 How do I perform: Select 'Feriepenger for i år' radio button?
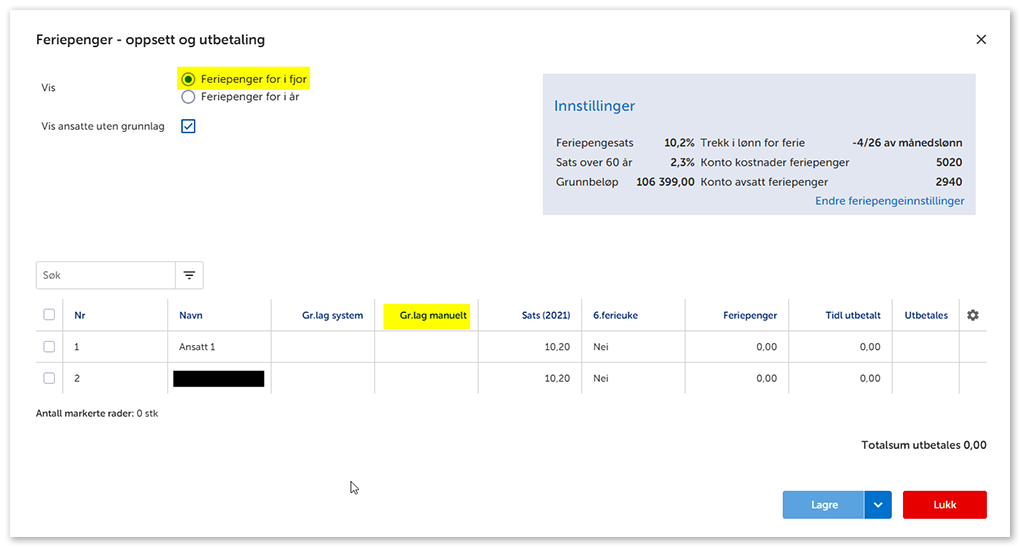click(188, 97)
